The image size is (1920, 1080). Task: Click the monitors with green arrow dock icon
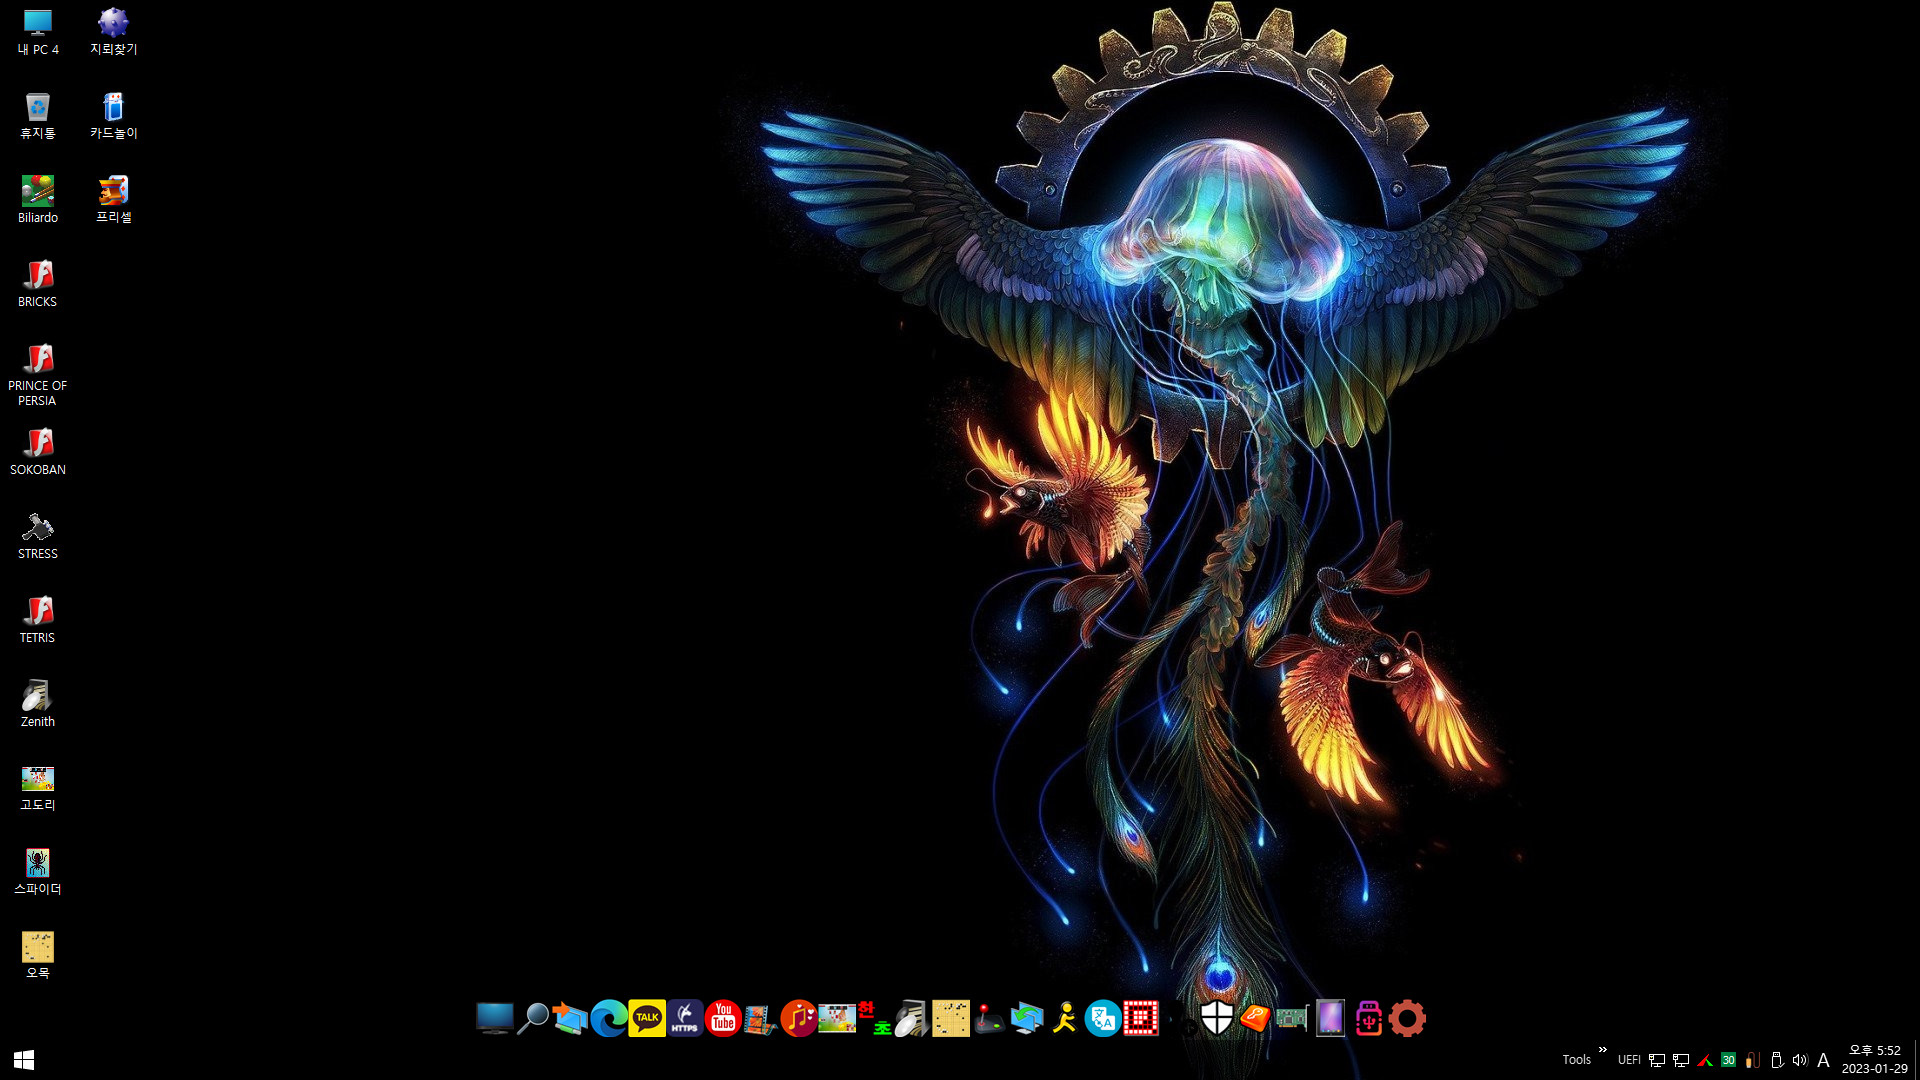(x=1026, y=1018)
